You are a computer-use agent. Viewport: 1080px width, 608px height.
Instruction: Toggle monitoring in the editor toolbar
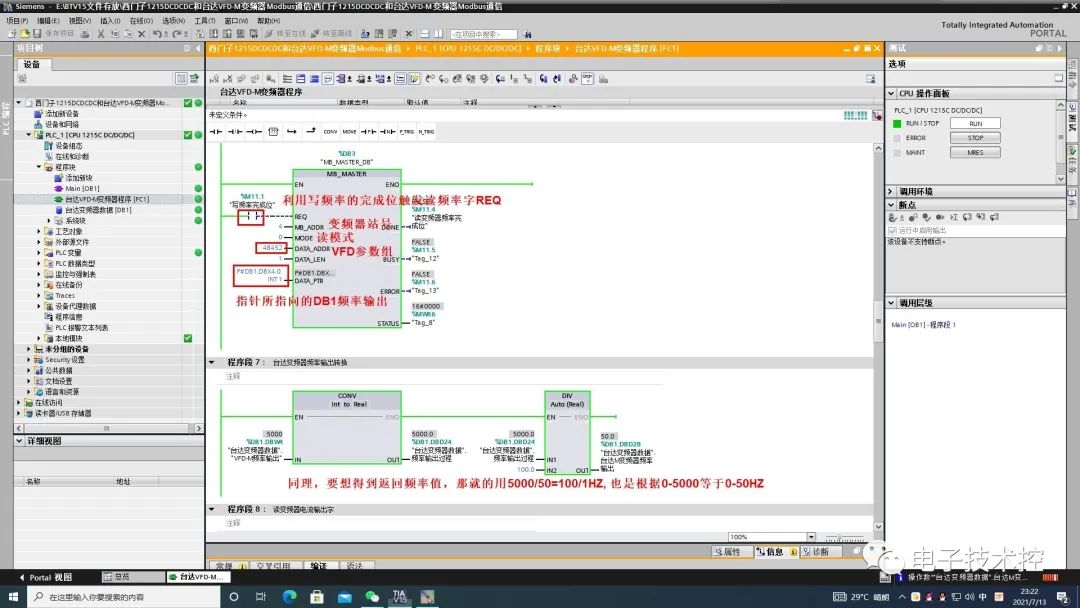587,79
